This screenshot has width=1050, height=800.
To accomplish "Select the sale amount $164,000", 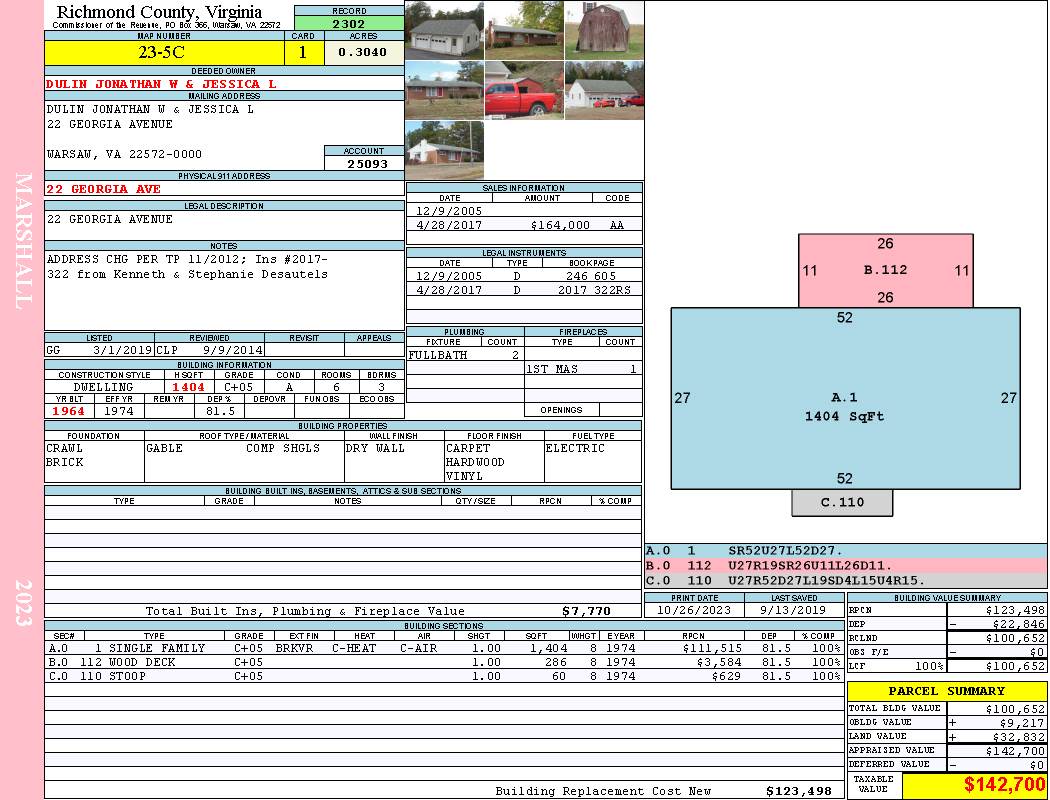I will [560, 225].
